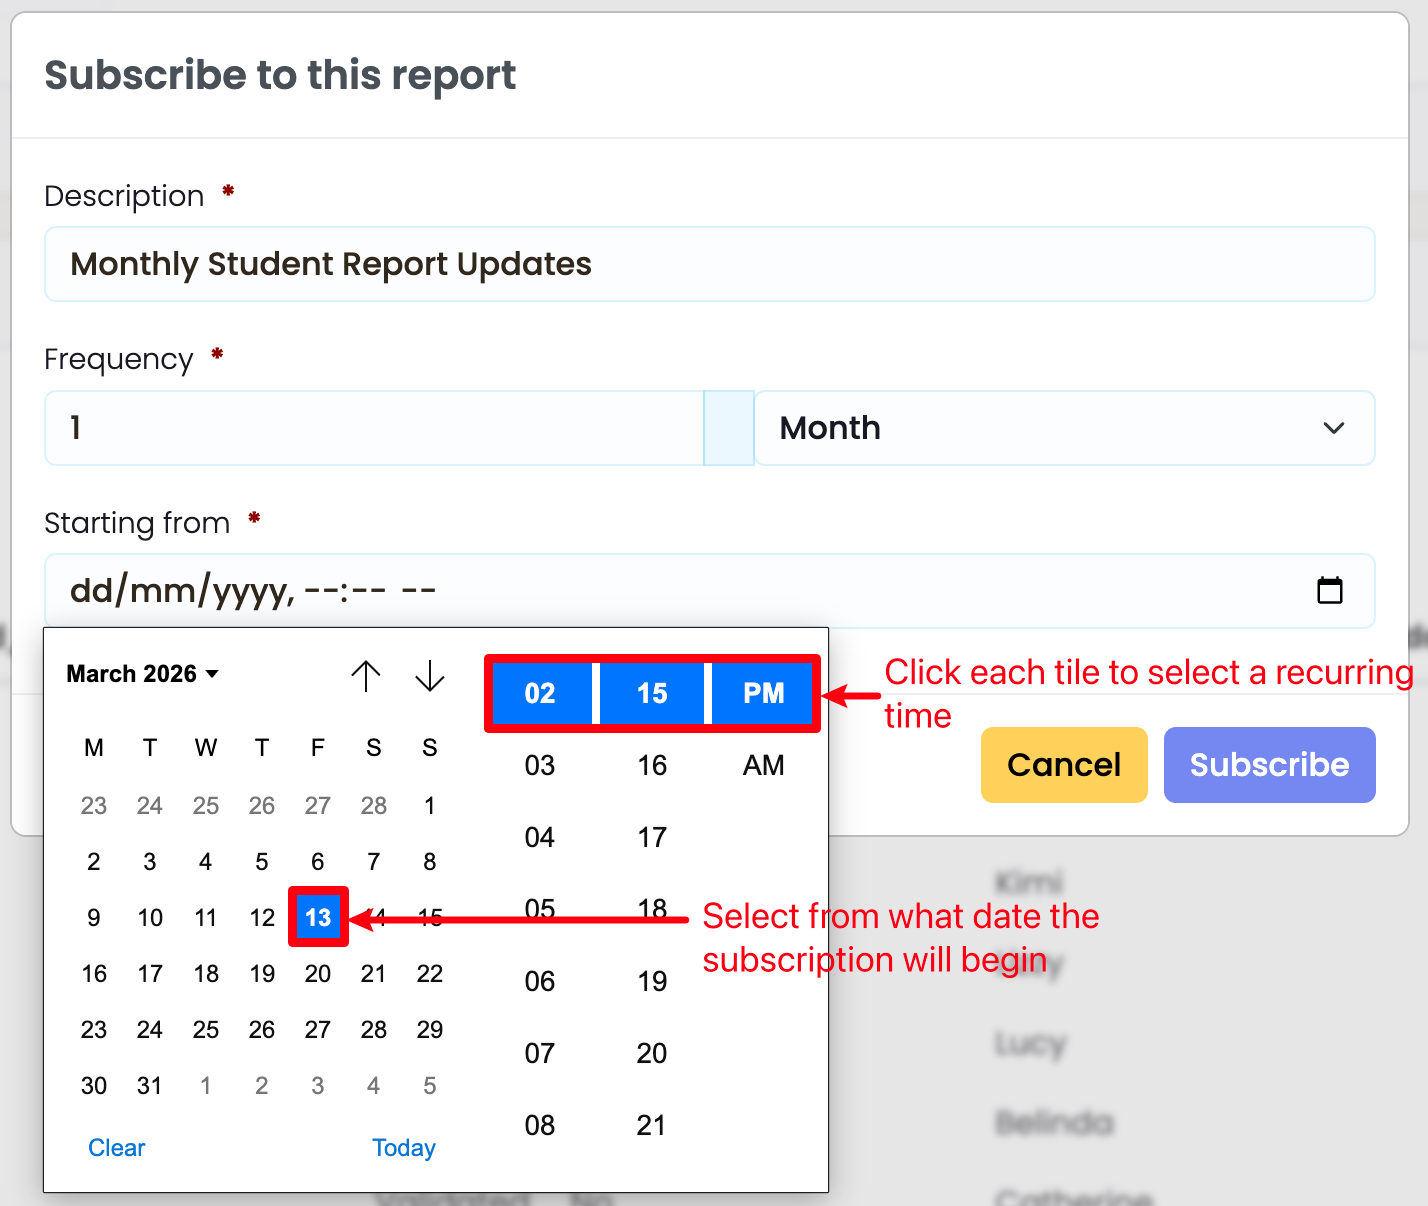Click the calendar icon in Starting from field
The image size is (1428, 1206).
(1329, 591)
